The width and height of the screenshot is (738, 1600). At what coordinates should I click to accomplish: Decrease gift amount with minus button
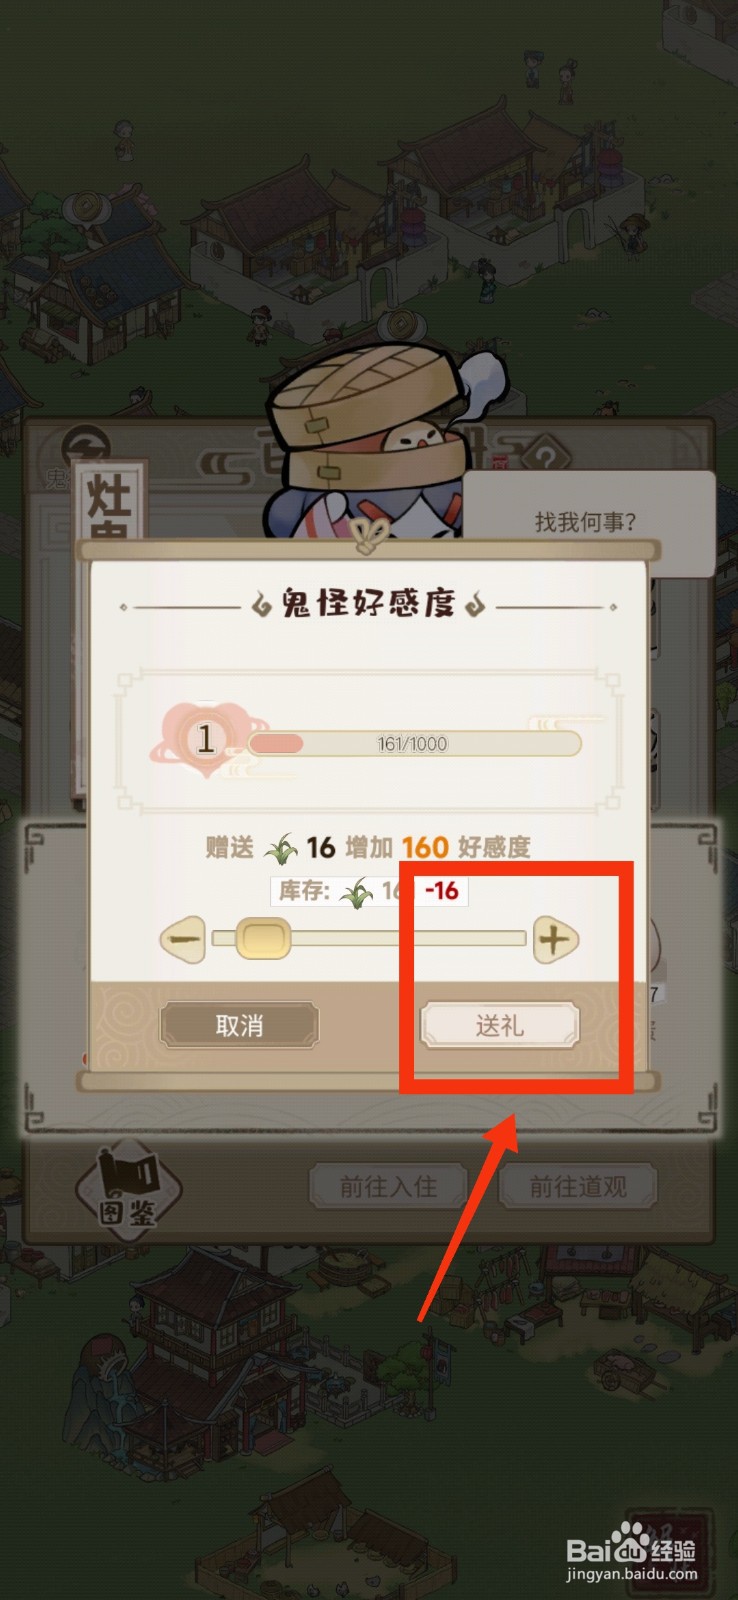(183, 940)
